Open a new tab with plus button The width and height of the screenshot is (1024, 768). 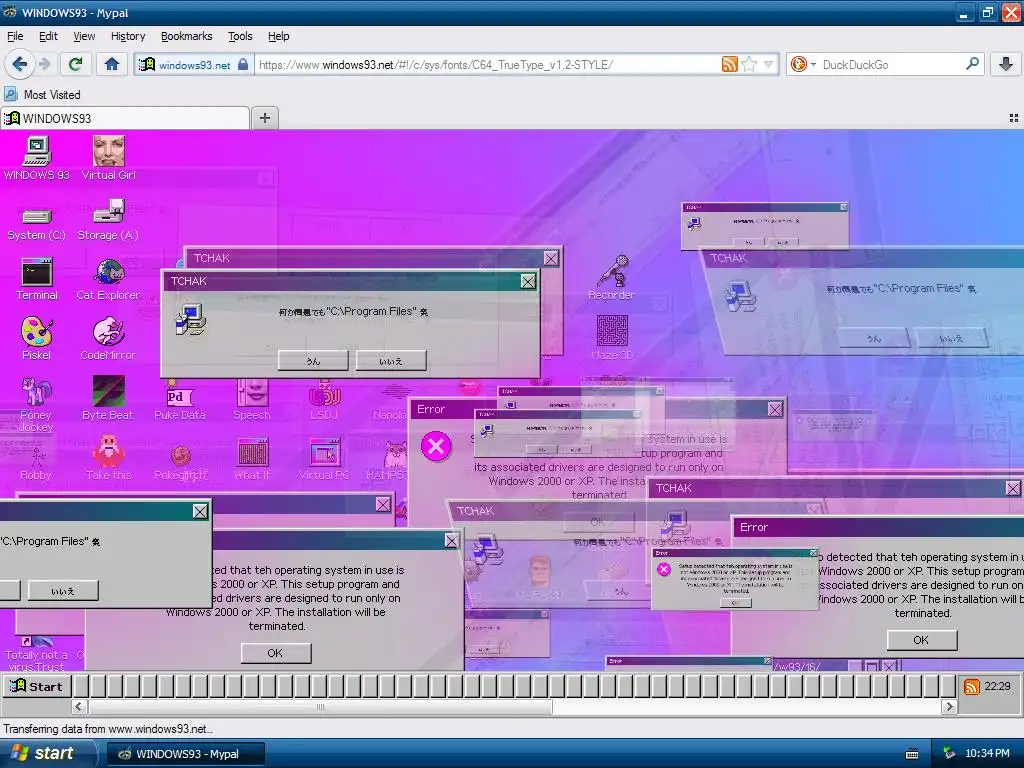point(264,118)
